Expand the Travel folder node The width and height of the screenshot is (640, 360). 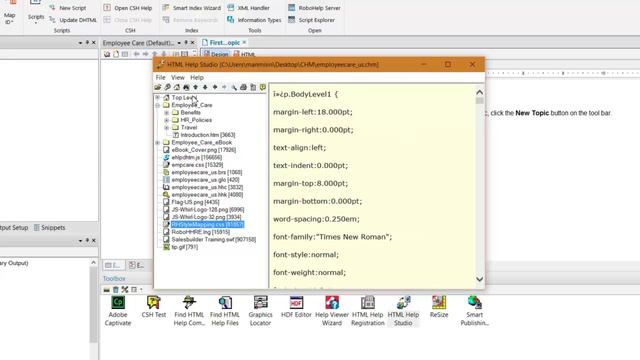click(167, 128)
